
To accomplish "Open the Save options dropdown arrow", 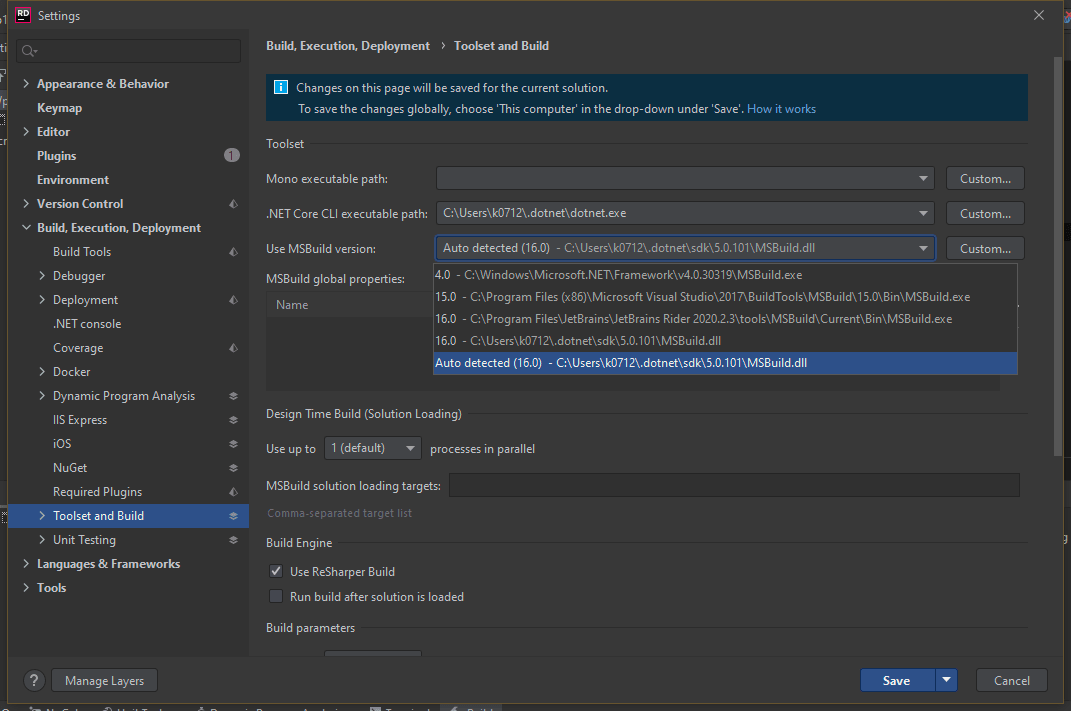I will [x=946, y=680].
